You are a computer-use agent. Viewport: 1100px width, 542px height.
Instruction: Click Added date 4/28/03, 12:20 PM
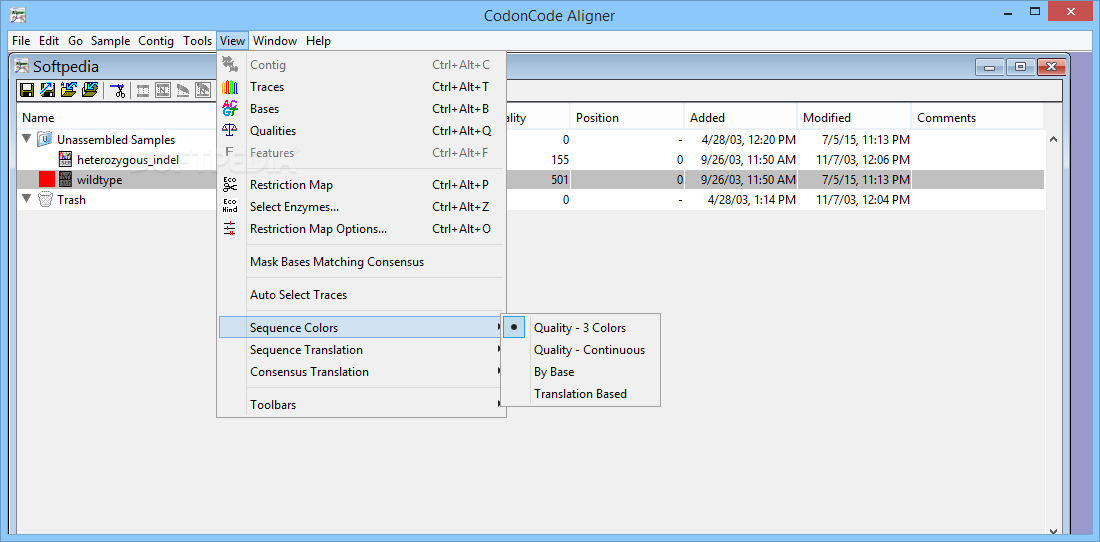(x=749, y=140)
